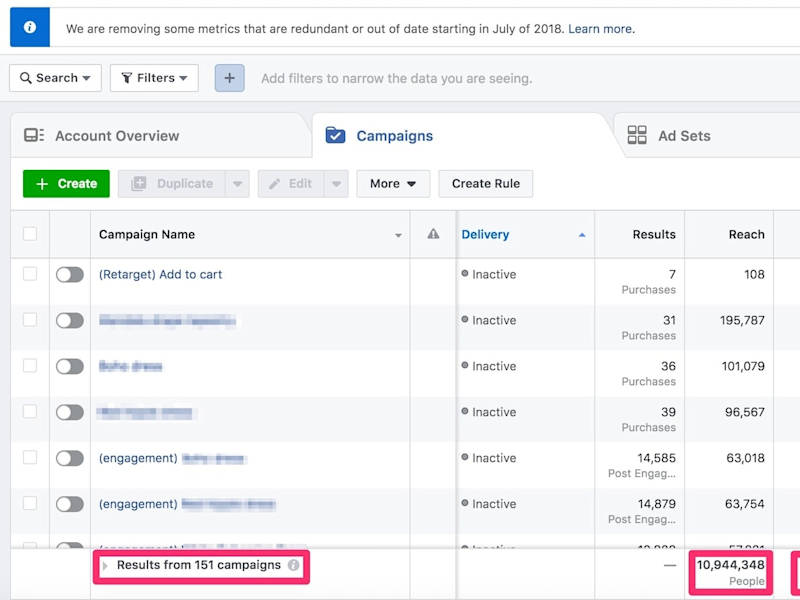
Task: Click the 96,567 reach value
Action: tap(745, 412)
